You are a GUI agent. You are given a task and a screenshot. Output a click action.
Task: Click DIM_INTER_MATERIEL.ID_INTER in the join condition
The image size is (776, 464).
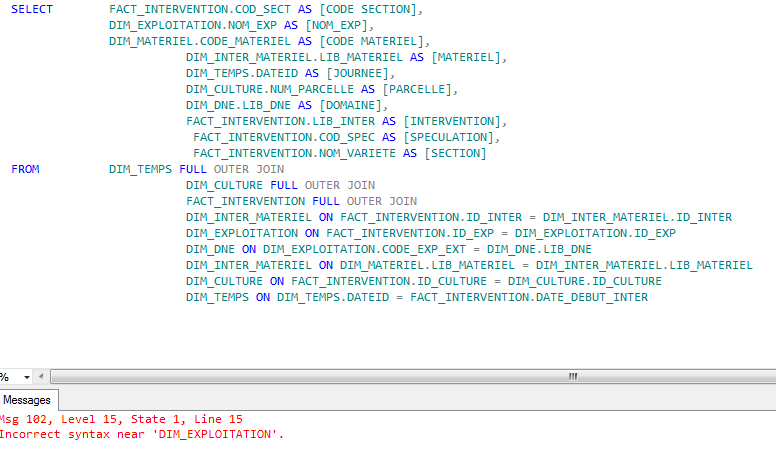click(x=637, y=217)
